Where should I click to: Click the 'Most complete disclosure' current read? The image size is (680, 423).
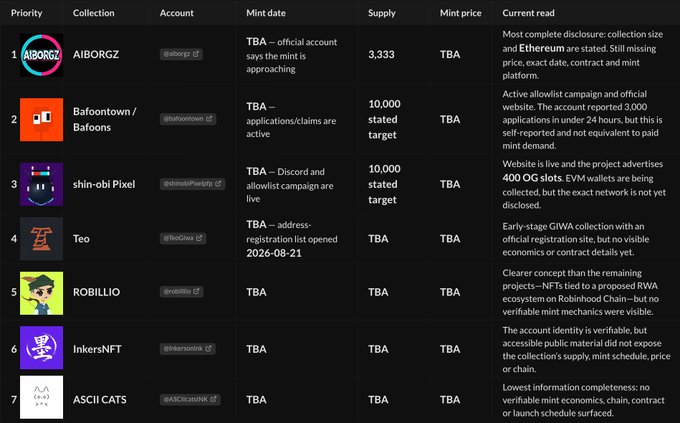[x=582, y=55]
